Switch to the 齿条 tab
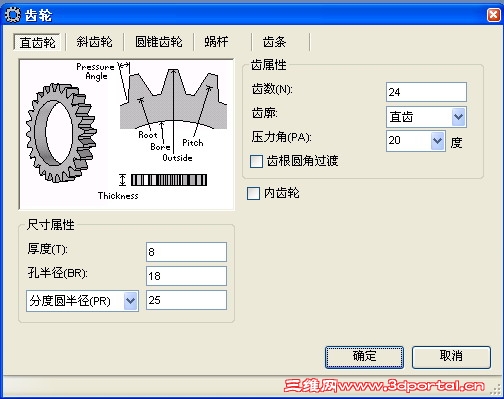 pos(274,42)
